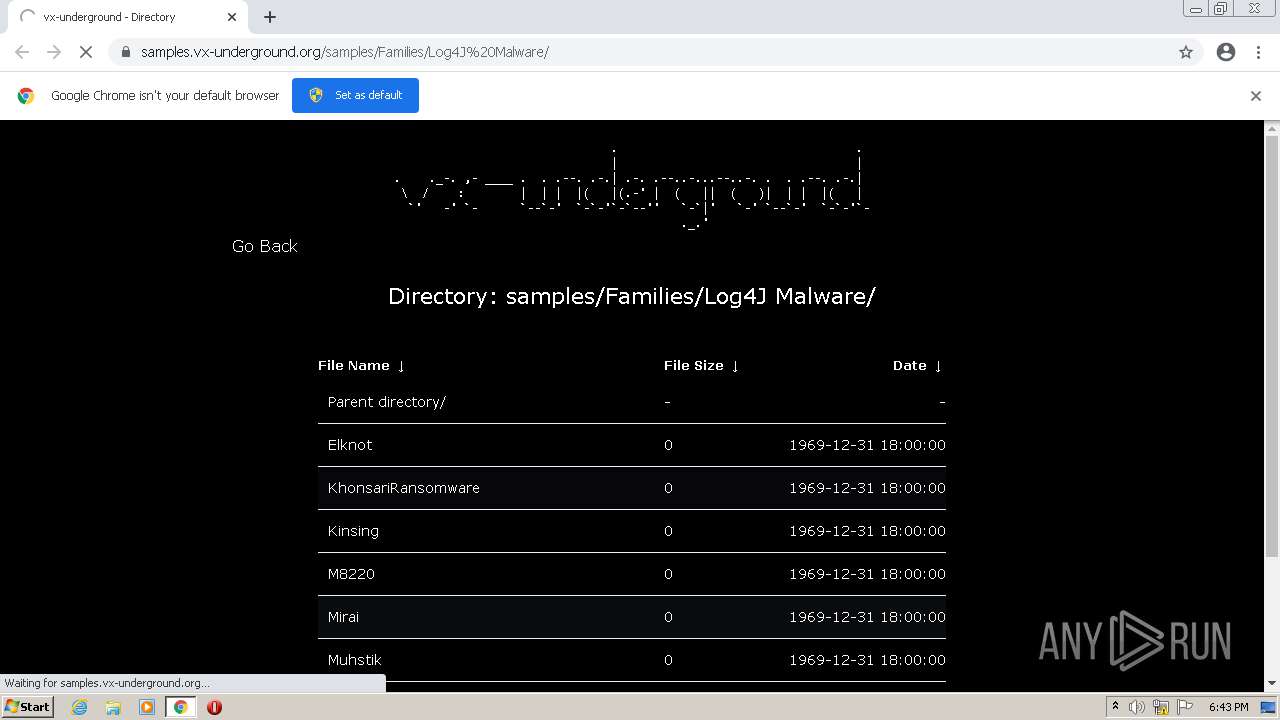The width and height of the screenshot is (1280, 720).
Task: Click the browser back arrow
Action: (22, 52)
